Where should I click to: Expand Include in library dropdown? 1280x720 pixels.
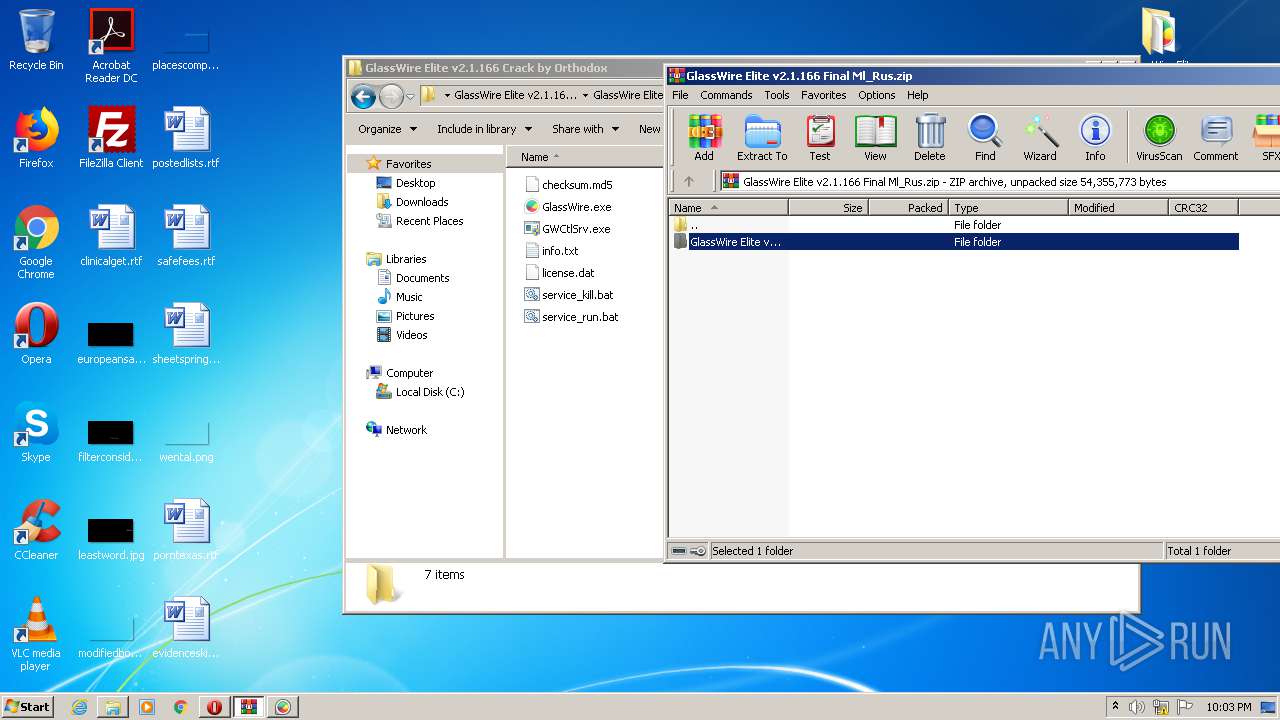(x=484, y=129)
